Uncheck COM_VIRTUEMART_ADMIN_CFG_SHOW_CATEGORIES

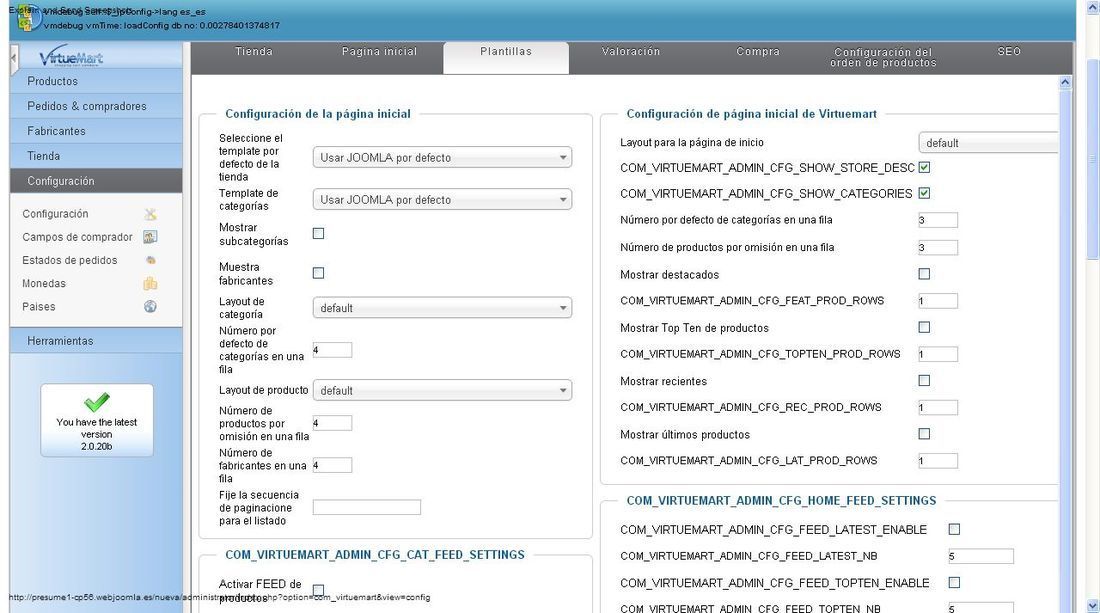[x=925, y=194]
